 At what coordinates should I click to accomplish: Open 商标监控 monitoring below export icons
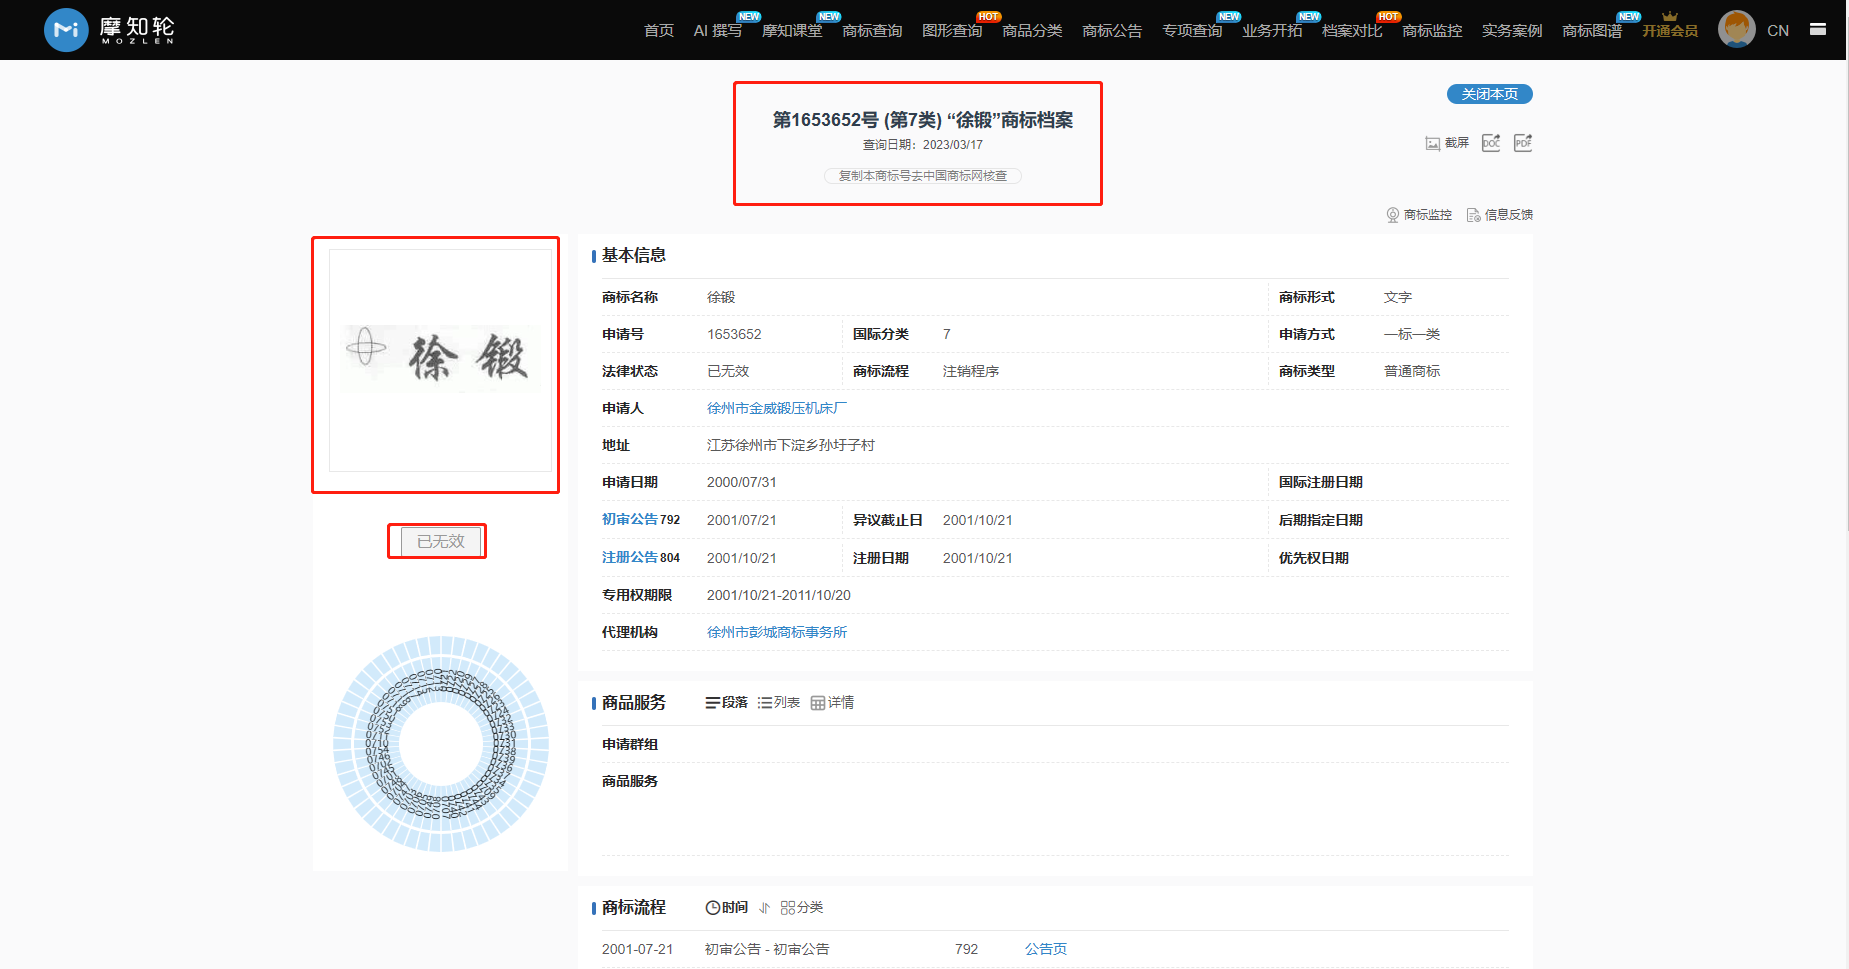coord(1419,215)
